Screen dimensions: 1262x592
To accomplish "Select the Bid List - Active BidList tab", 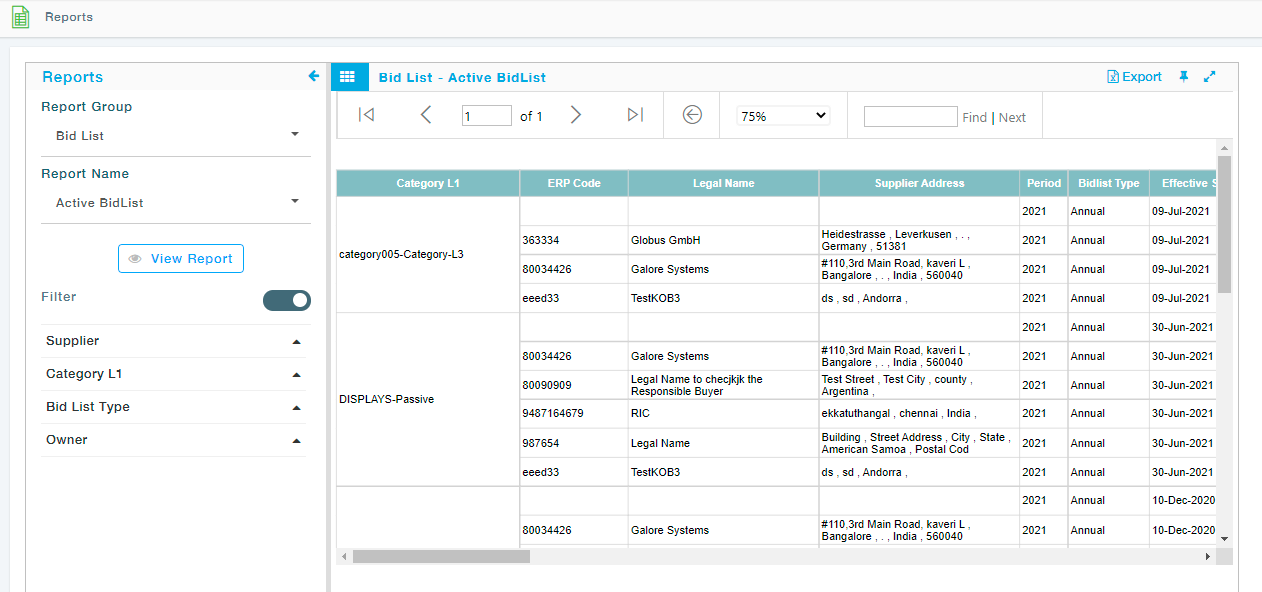I will 461,76.
